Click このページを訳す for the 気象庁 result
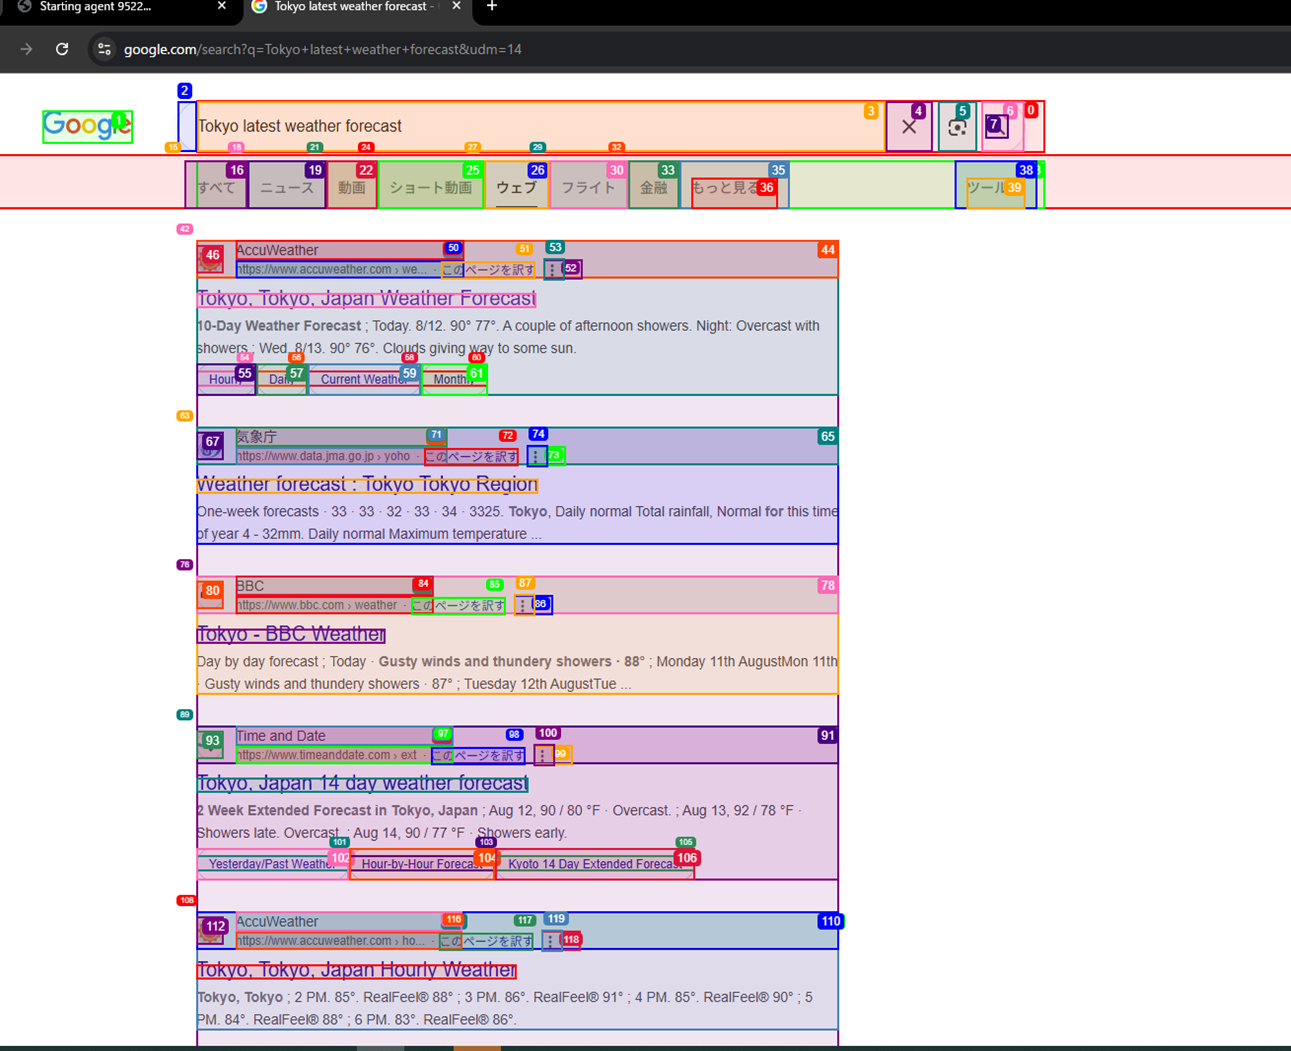The image size is (1291, 1051). coord(472,457)
